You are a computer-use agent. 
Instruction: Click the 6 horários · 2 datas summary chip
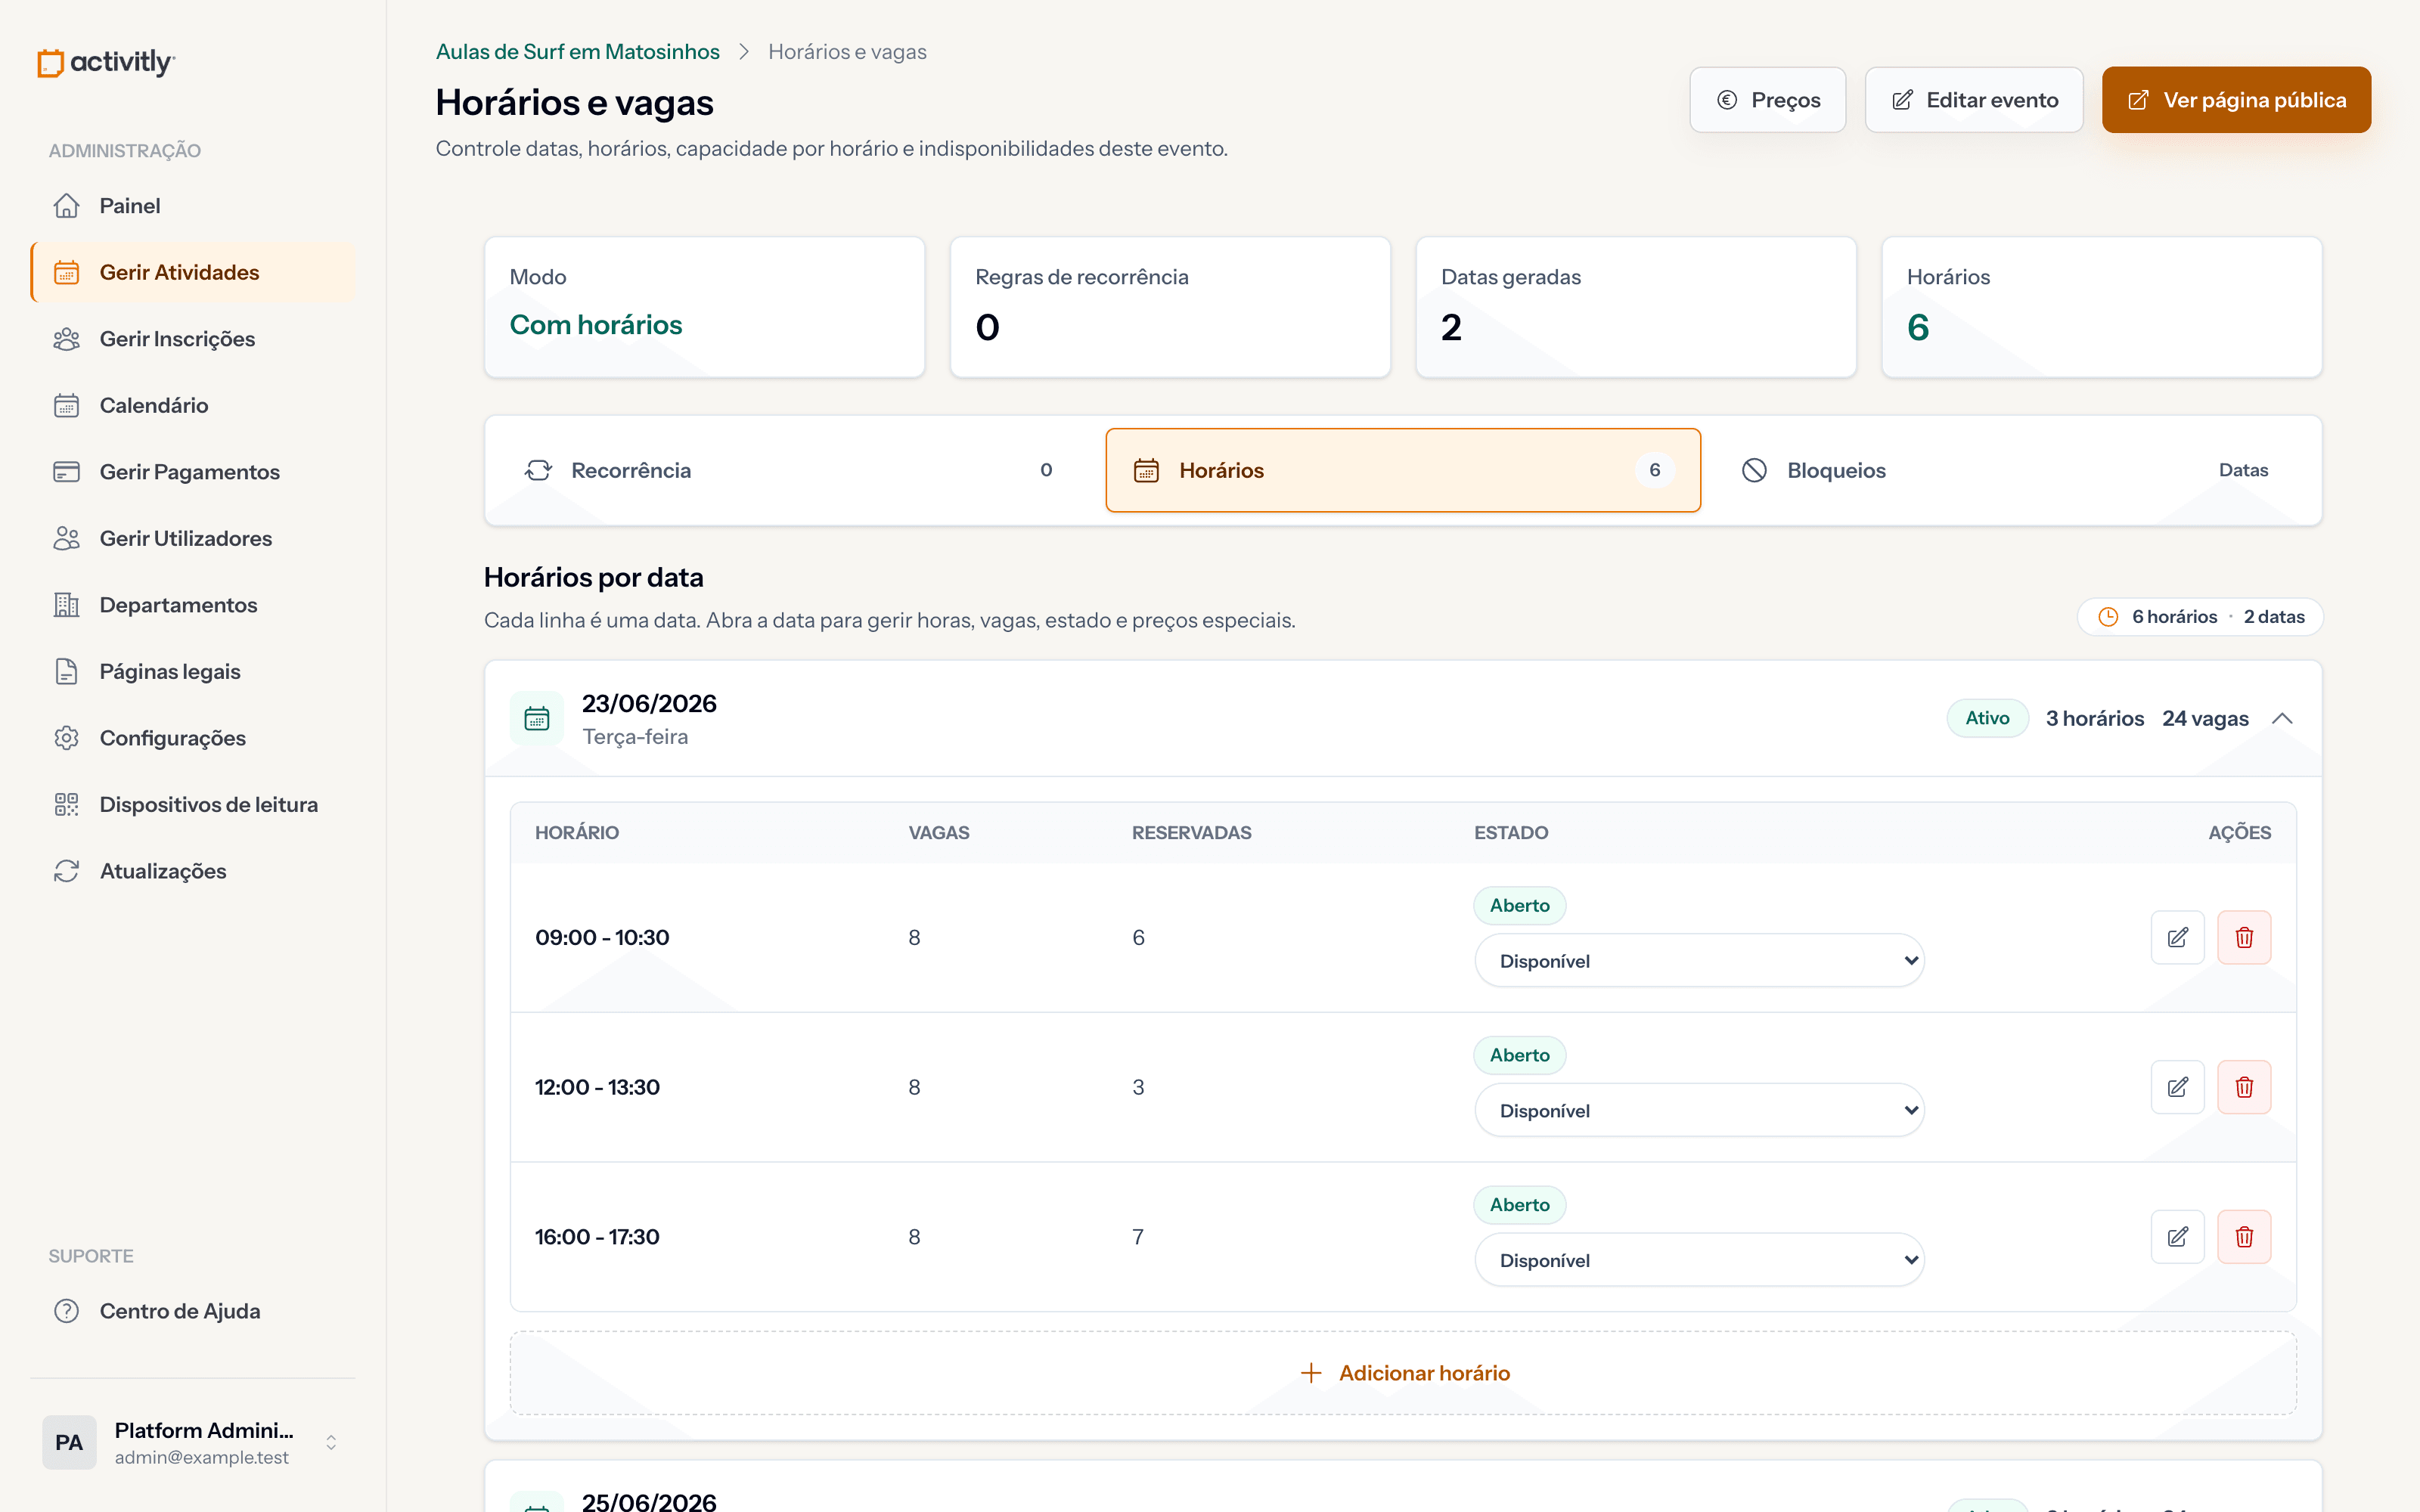pos(2200,617)
